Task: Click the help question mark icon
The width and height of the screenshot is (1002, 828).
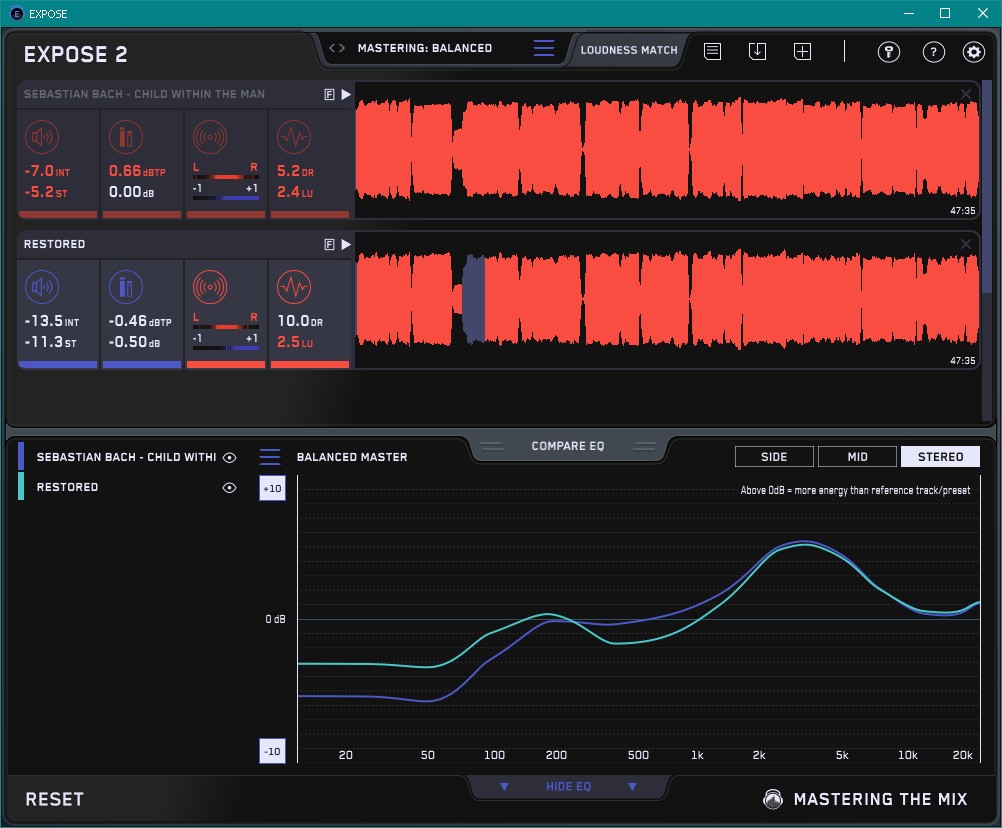Action: pos(933,52)
